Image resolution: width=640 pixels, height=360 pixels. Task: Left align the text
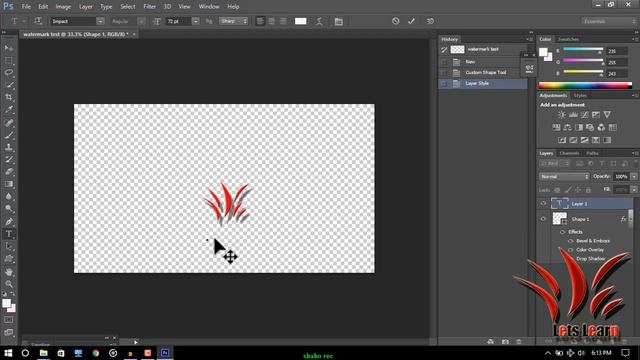260,21
